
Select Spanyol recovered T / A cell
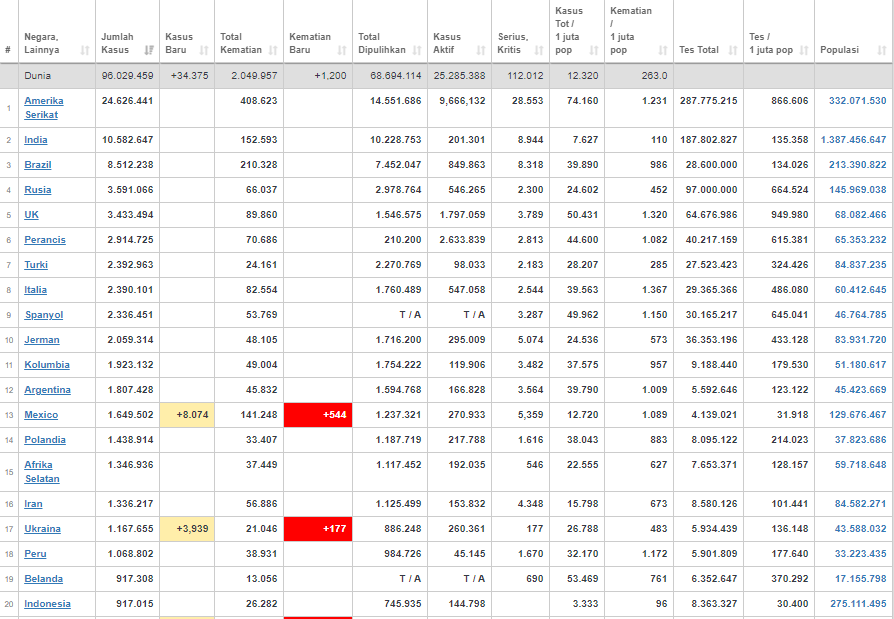pyautogui.click(x=411, y=315)
